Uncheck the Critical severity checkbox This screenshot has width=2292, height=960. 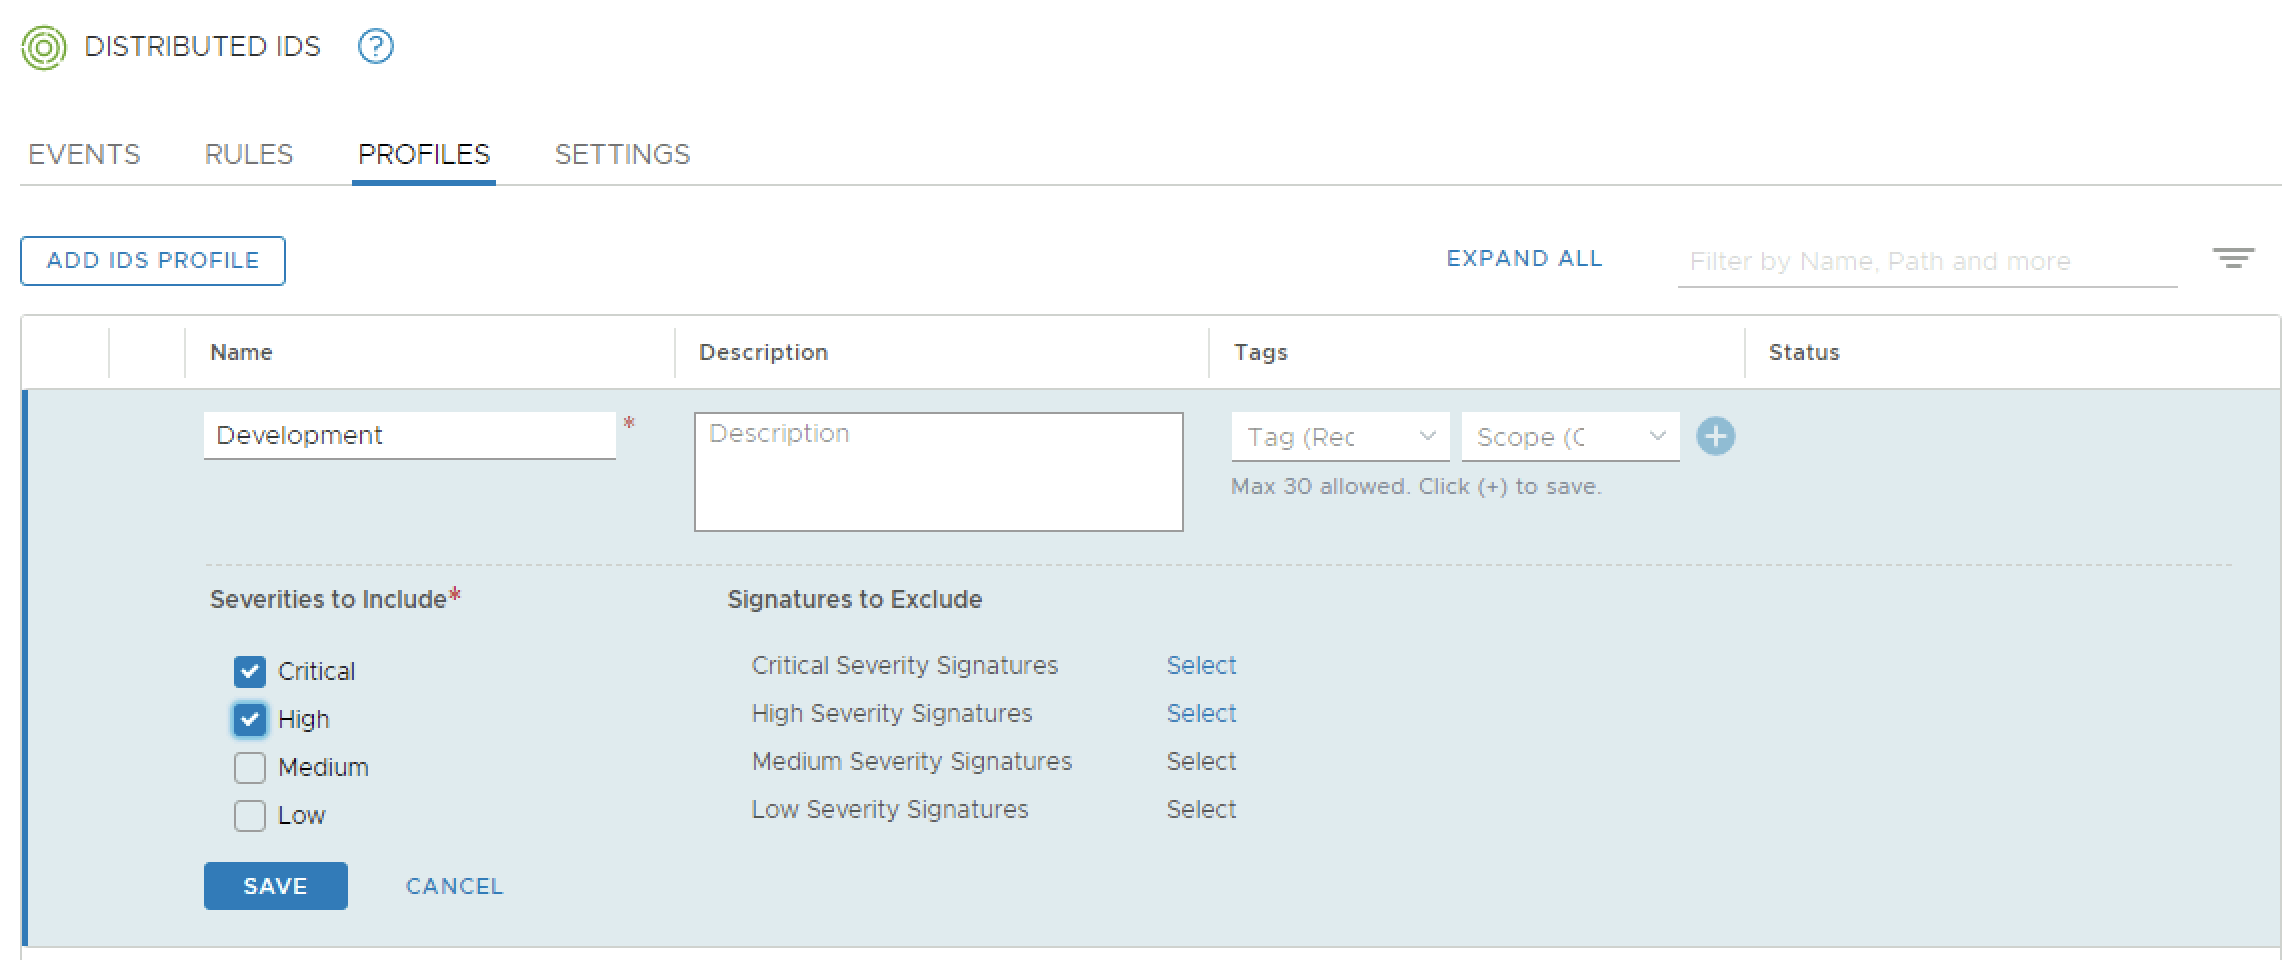click(250, 671)
